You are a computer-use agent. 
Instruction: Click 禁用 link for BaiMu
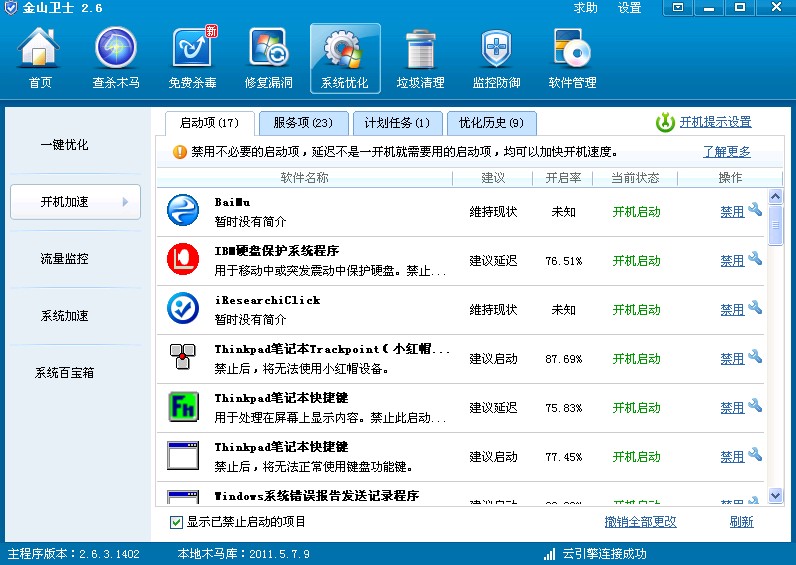tap(732, 212)
